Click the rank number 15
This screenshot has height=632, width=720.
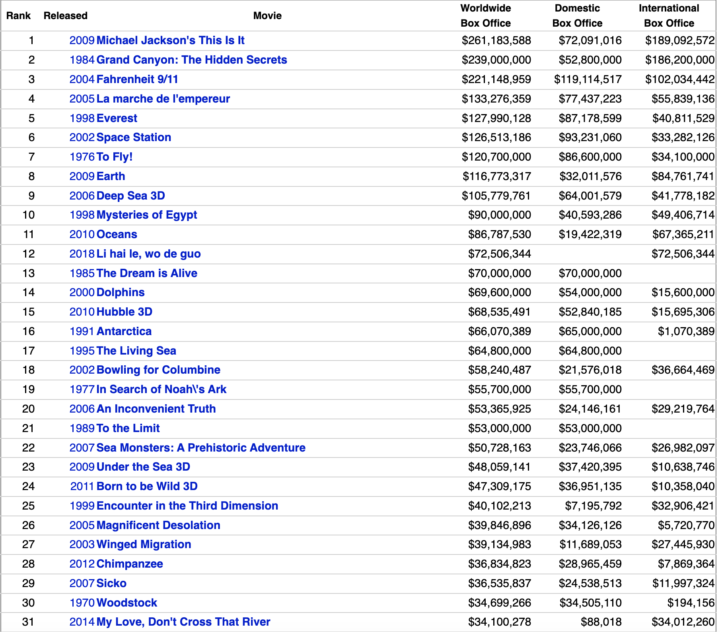(28, 312)
